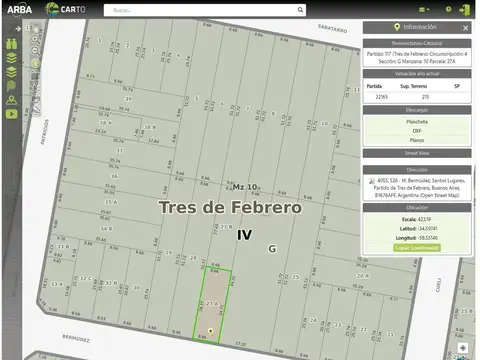Open the binoculars search tool
The height and width of the screenshot is (360, 480).
(12, 44)
